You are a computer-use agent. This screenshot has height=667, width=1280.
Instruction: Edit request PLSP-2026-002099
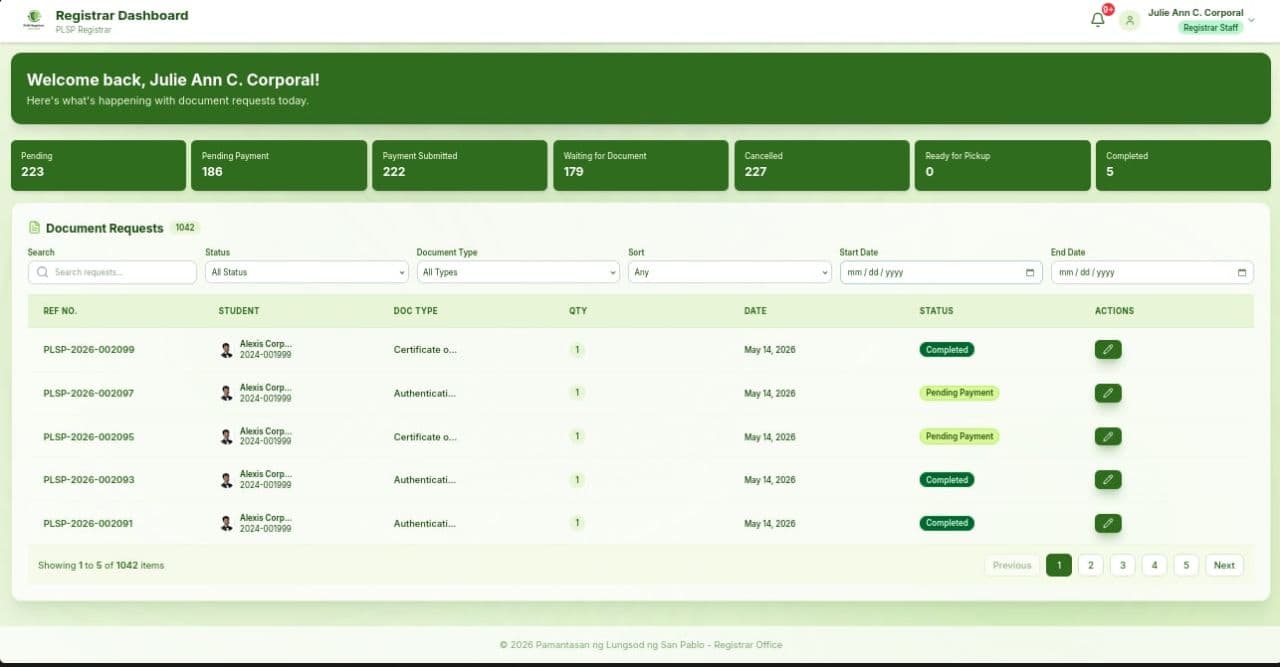click(1108, 349)
